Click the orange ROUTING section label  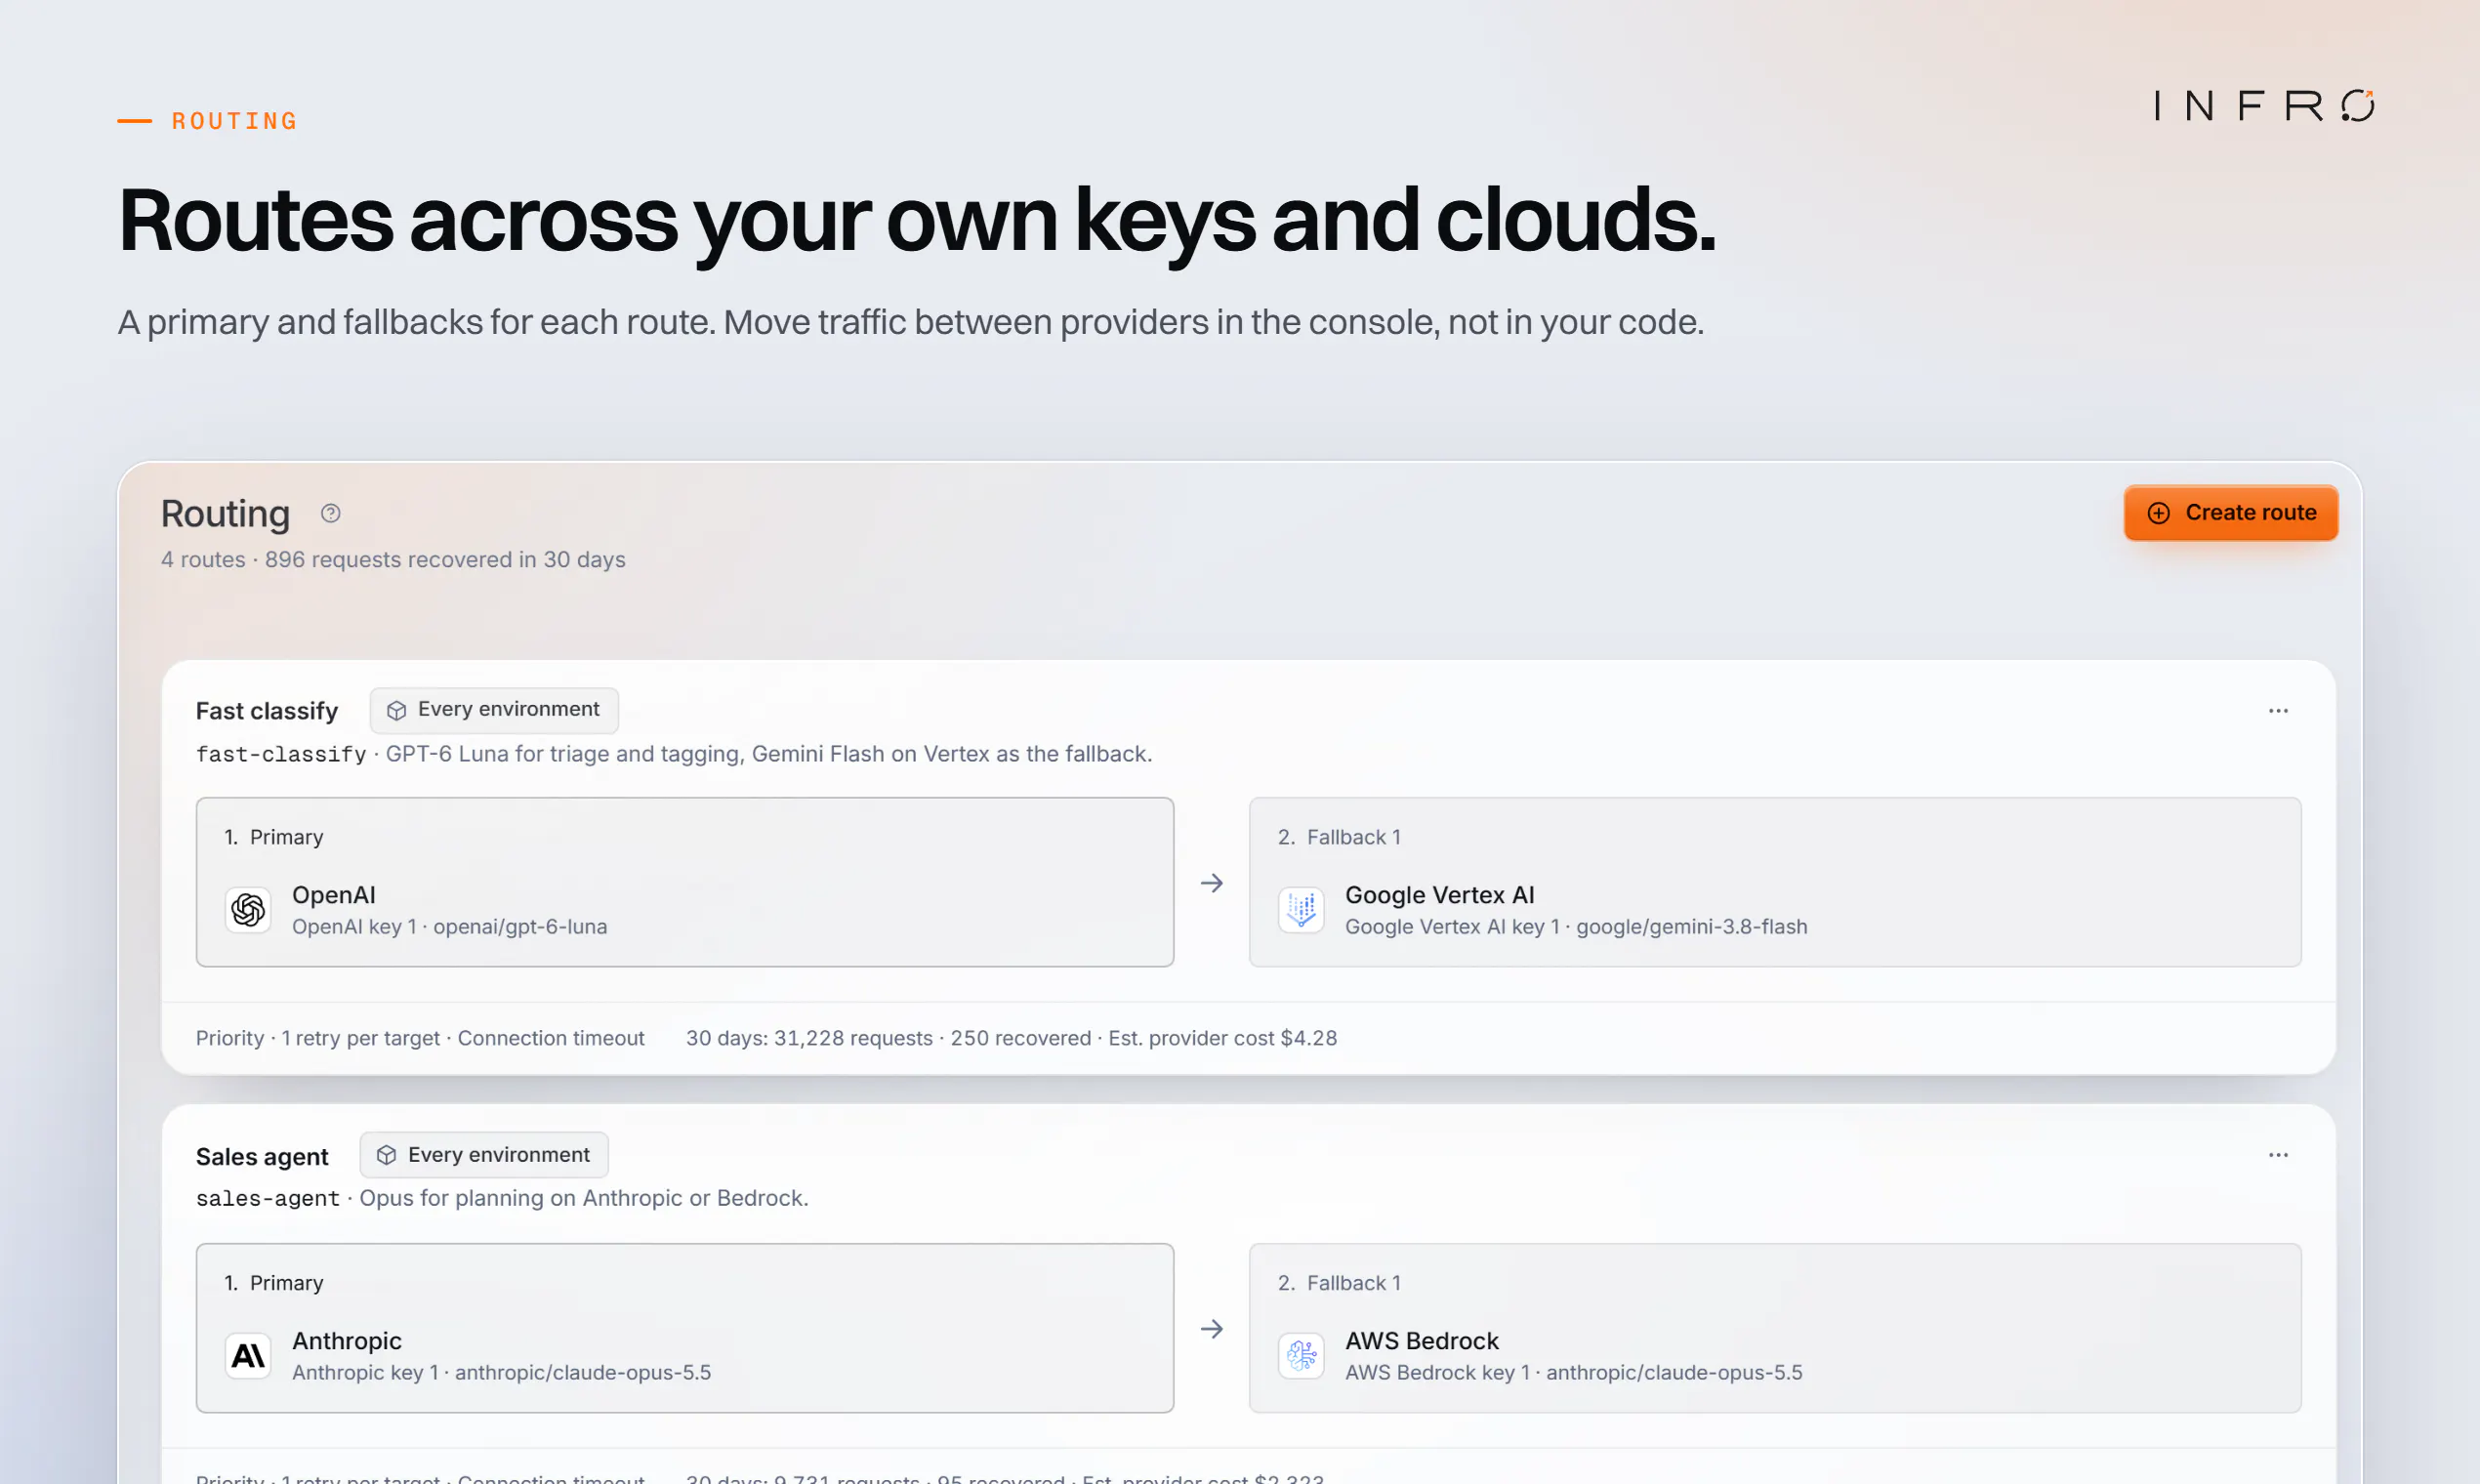235,121
